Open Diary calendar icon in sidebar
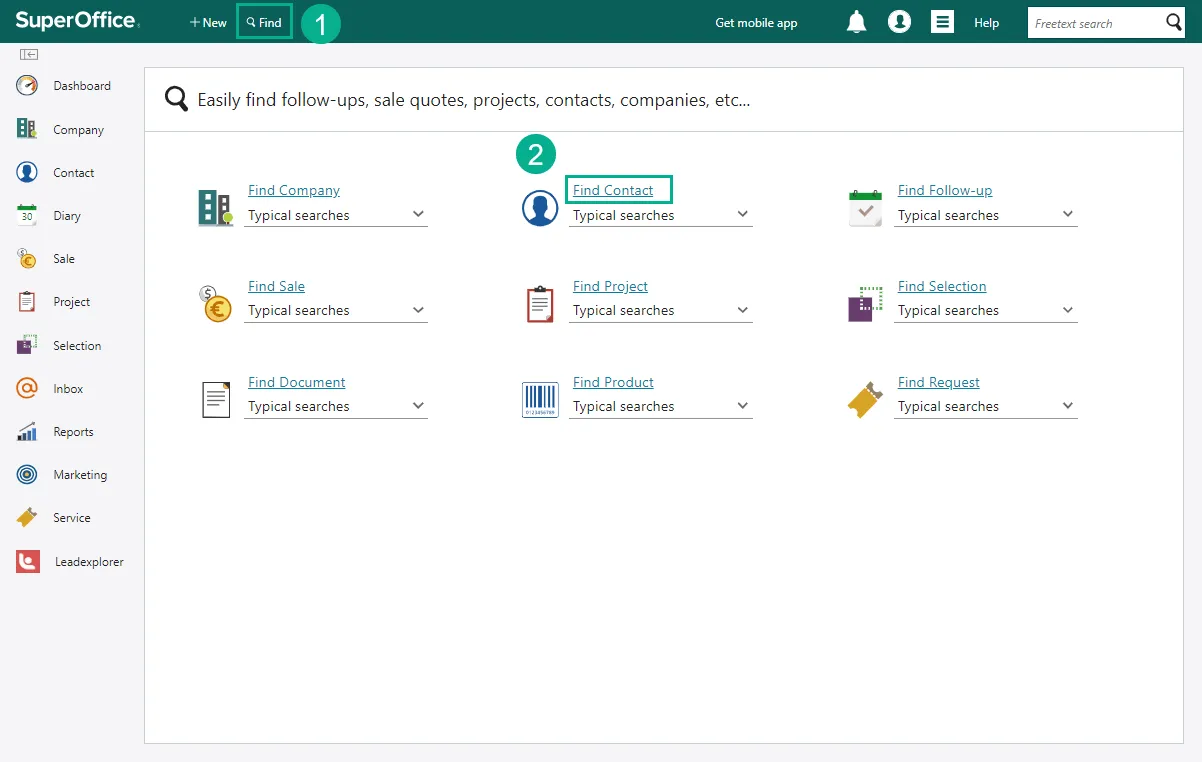Viewport: 1202px width, 762px height. 27,216
